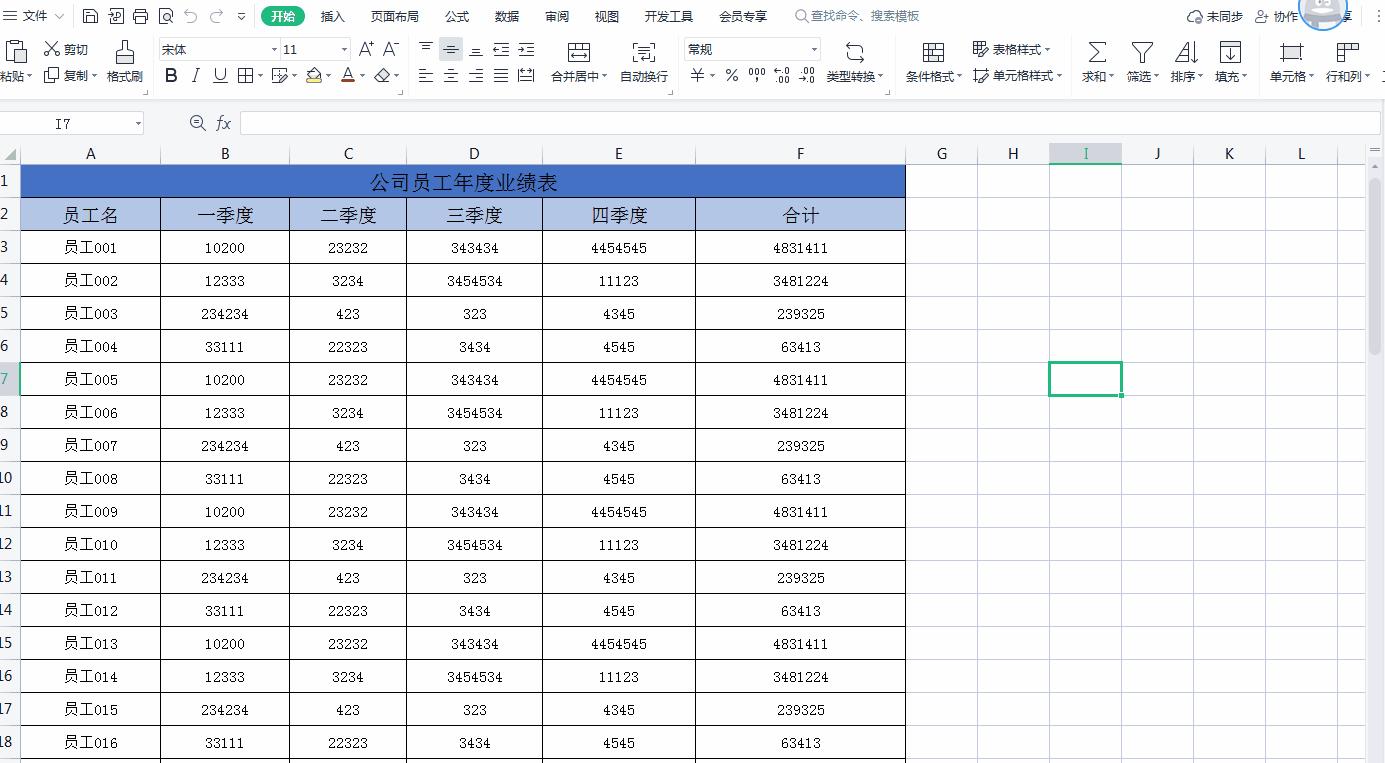The width and height of the screenshot is (1385, 763).
Task: Decrease font size with the A- icon
Action: (x=391, y=49)
